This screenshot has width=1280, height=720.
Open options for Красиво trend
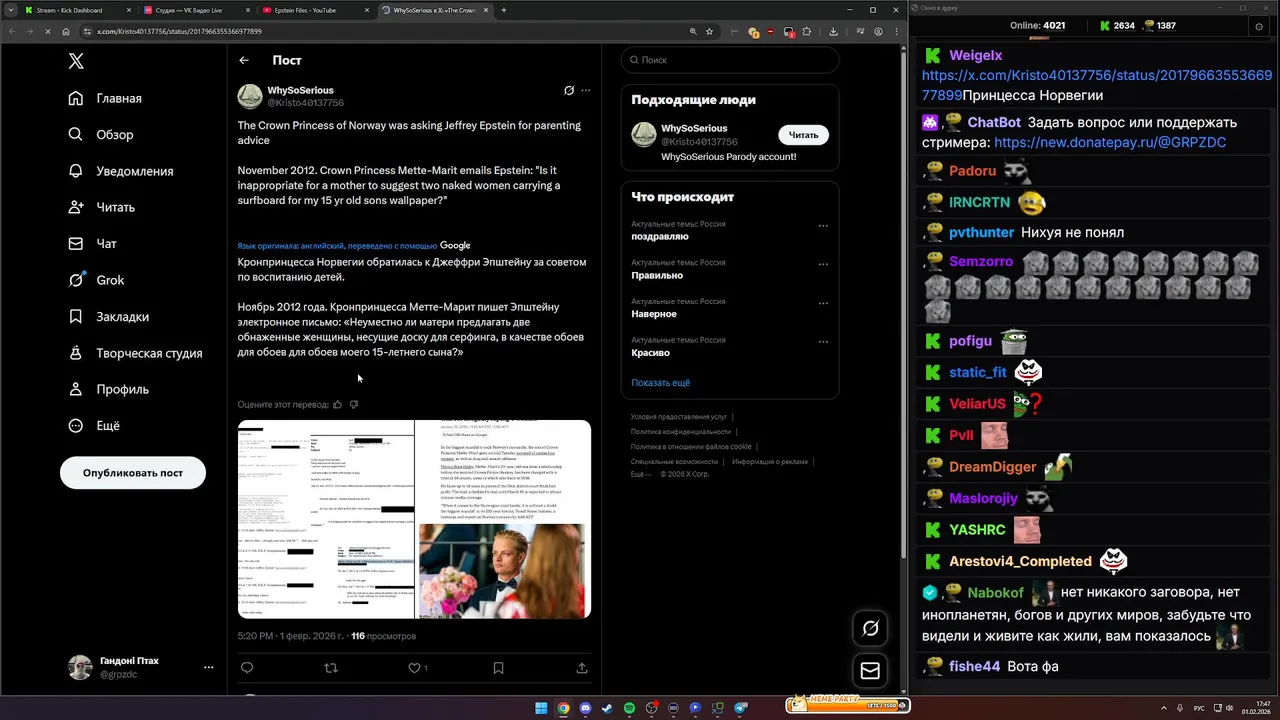tap(823, 342)
